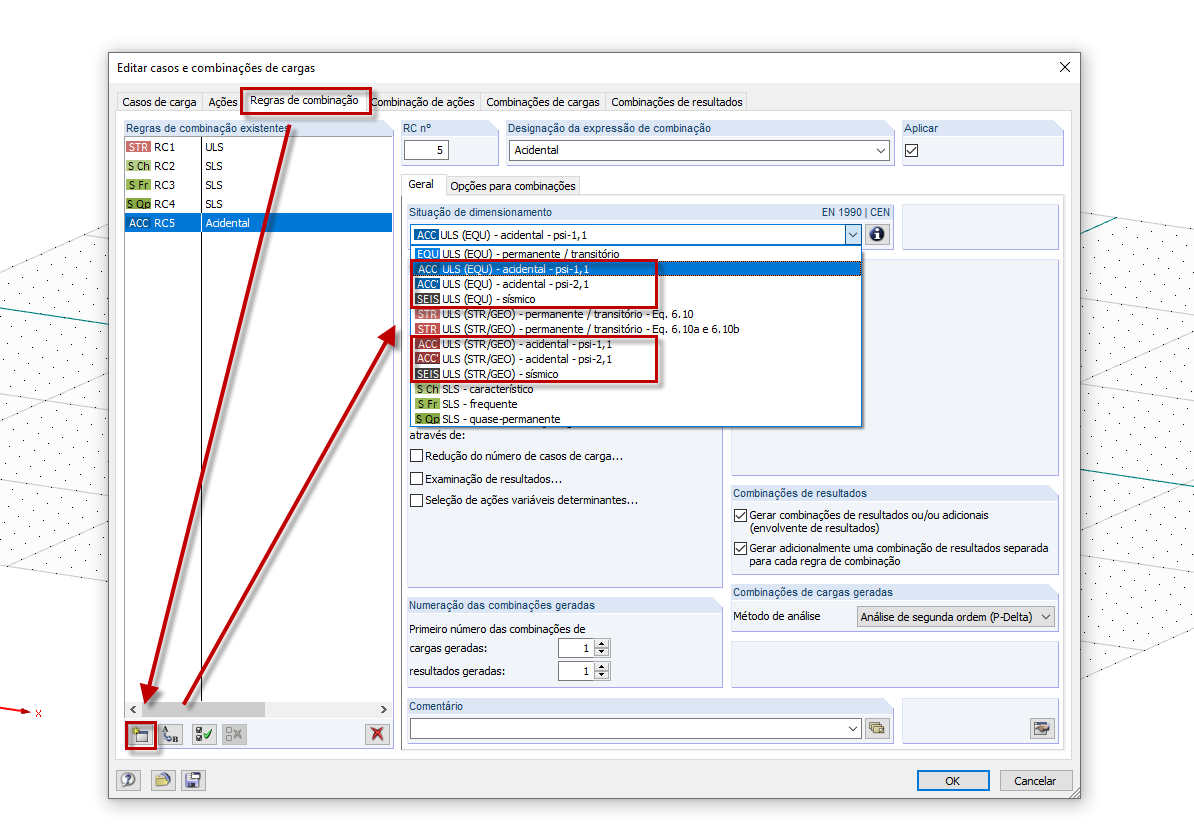1194x830 pixels.
Task: Close the Editar casos dialog
Action: tap(1065, 67)
